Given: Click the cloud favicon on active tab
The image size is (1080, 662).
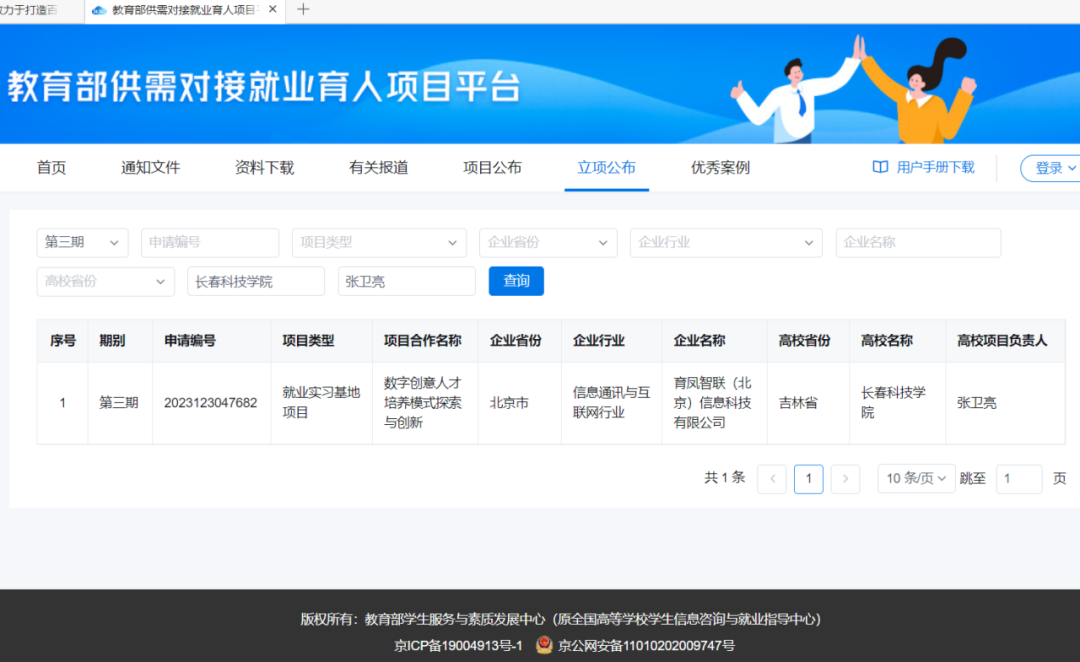Looking at the screenshot, I should tap(99, 10).
